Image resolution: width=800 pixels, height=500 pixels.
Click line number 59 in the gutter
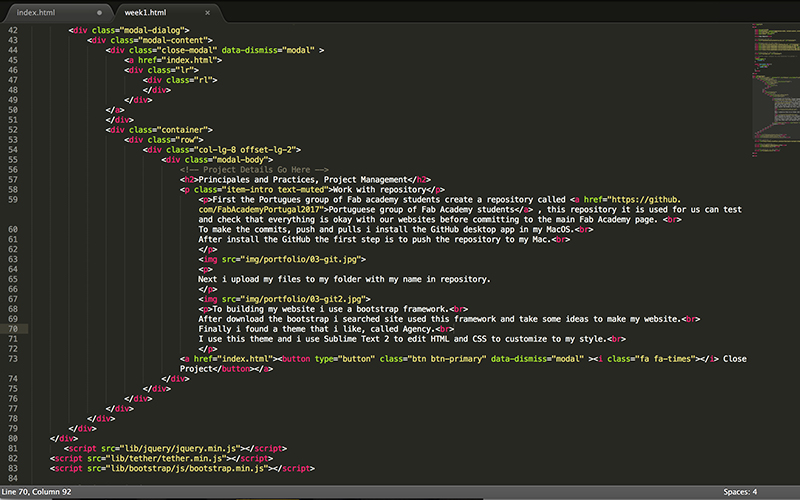coord(13,199)
